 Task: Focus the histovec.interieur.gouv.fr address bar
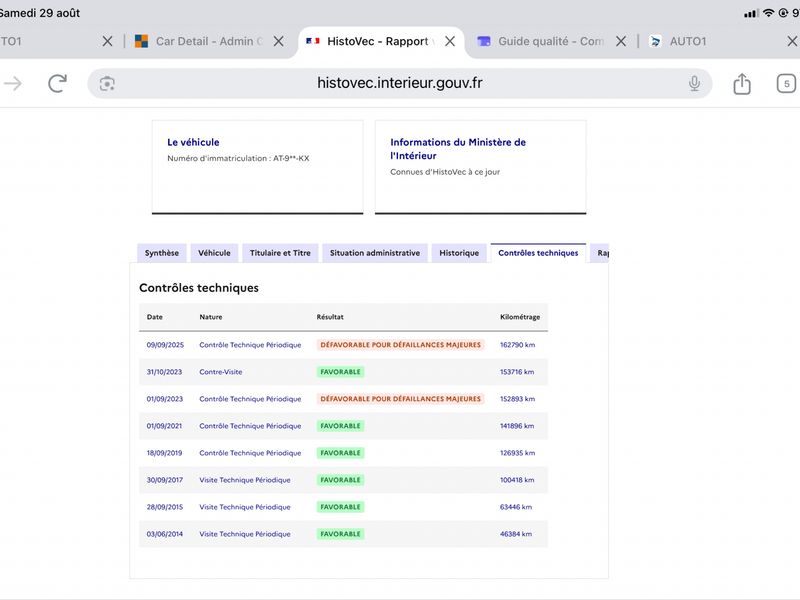(x=399, y=83)
